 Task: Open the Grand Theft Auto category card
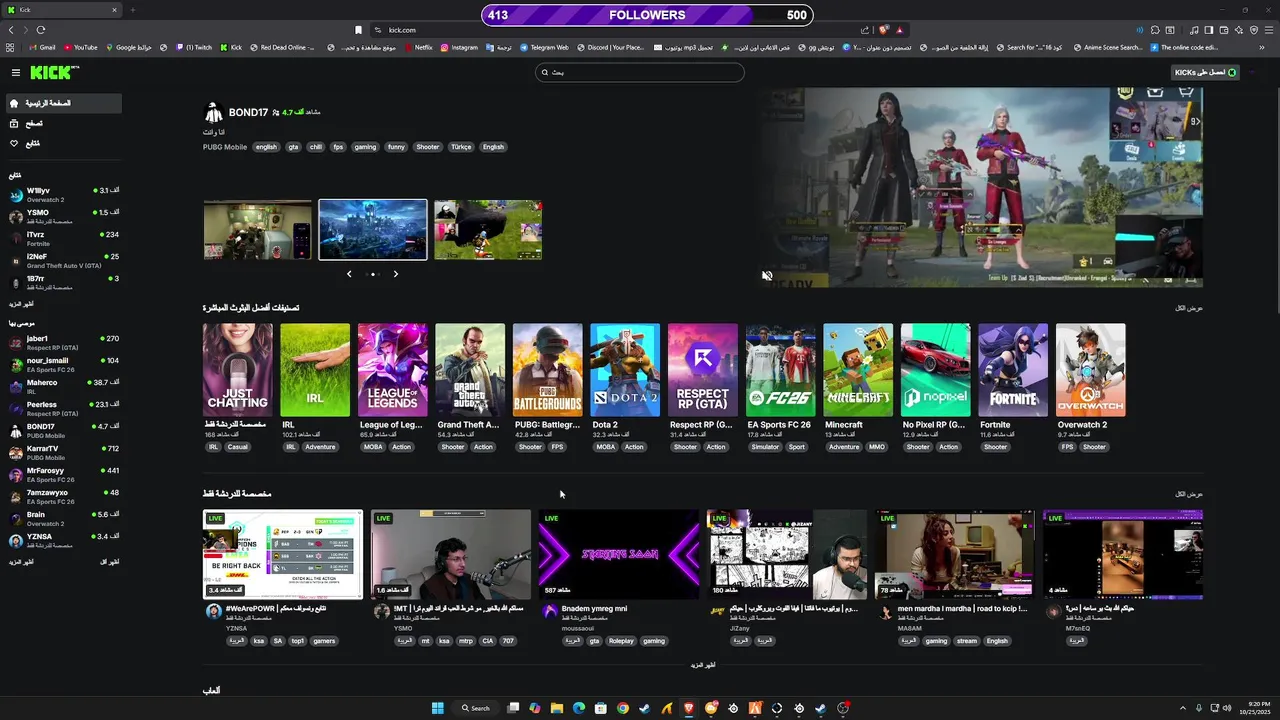coord(470,370)
